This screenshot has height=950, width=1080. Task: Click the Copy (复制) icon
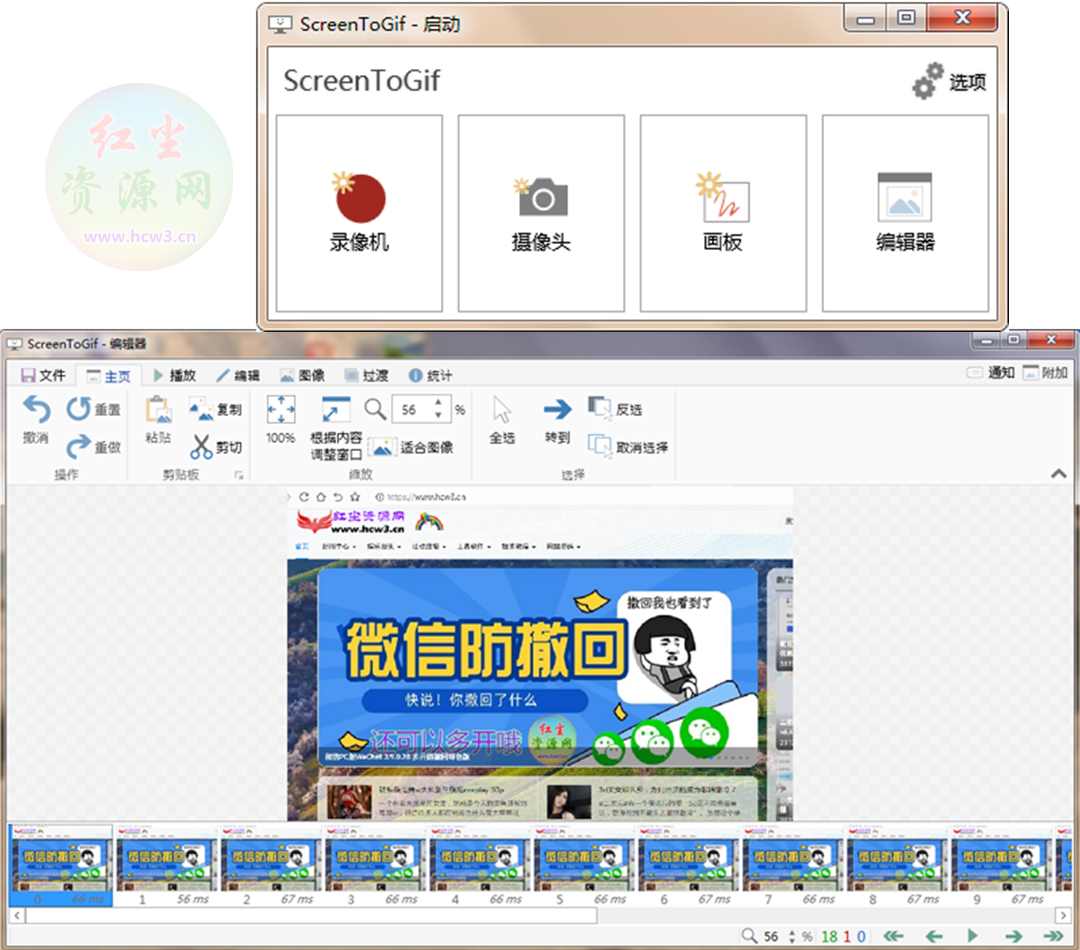(201, 409)
